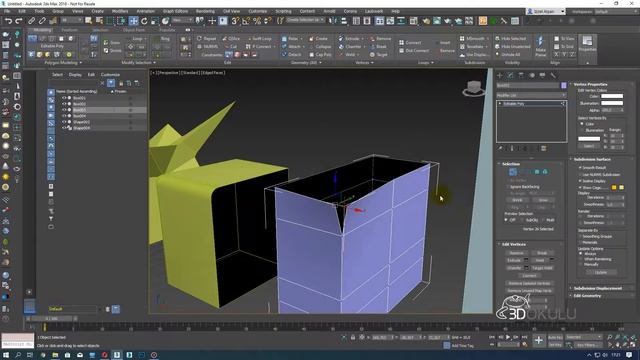
Task: Select the Multi preview selection radio button
Action: (543, 220)
